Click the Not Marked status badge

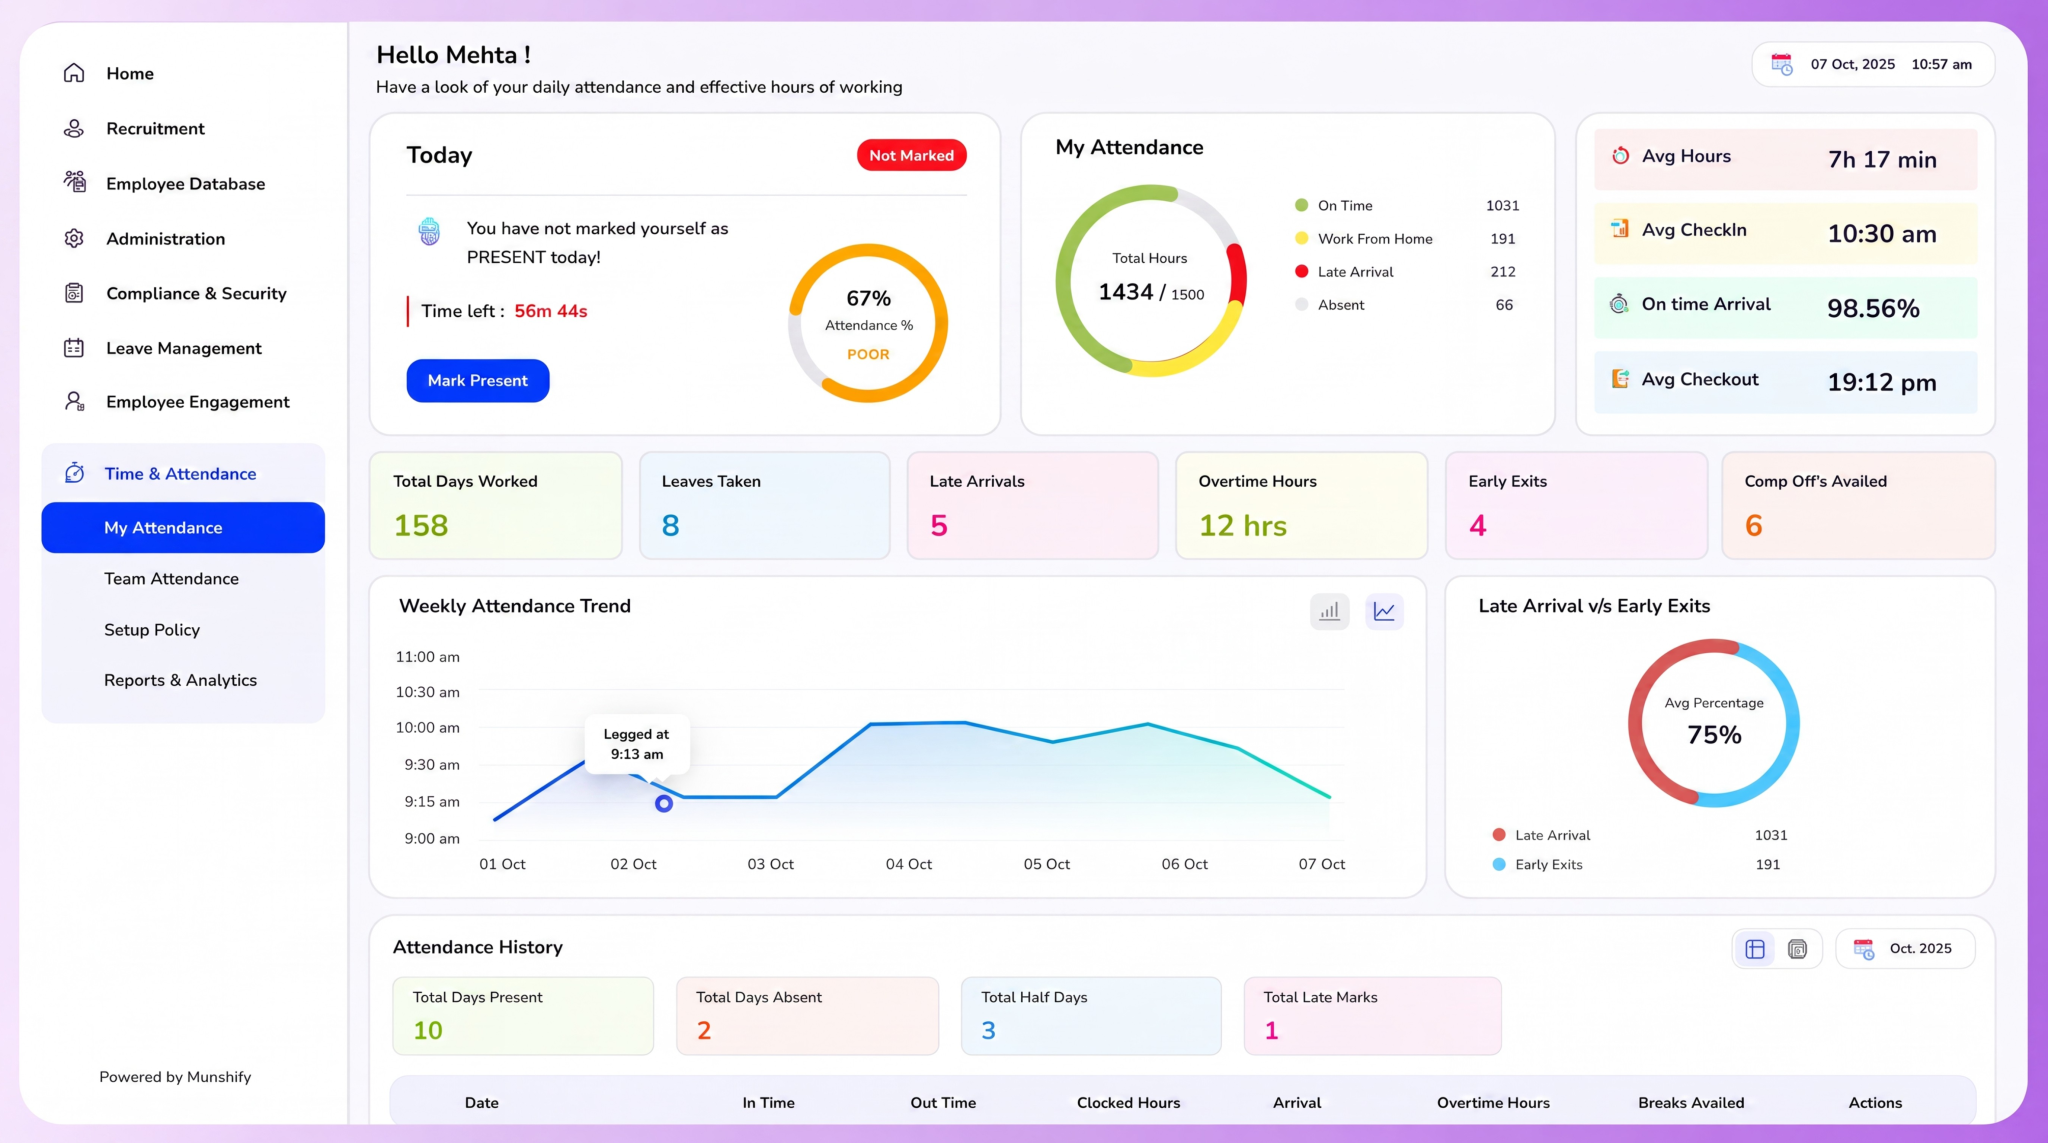[x=911, y=155]
